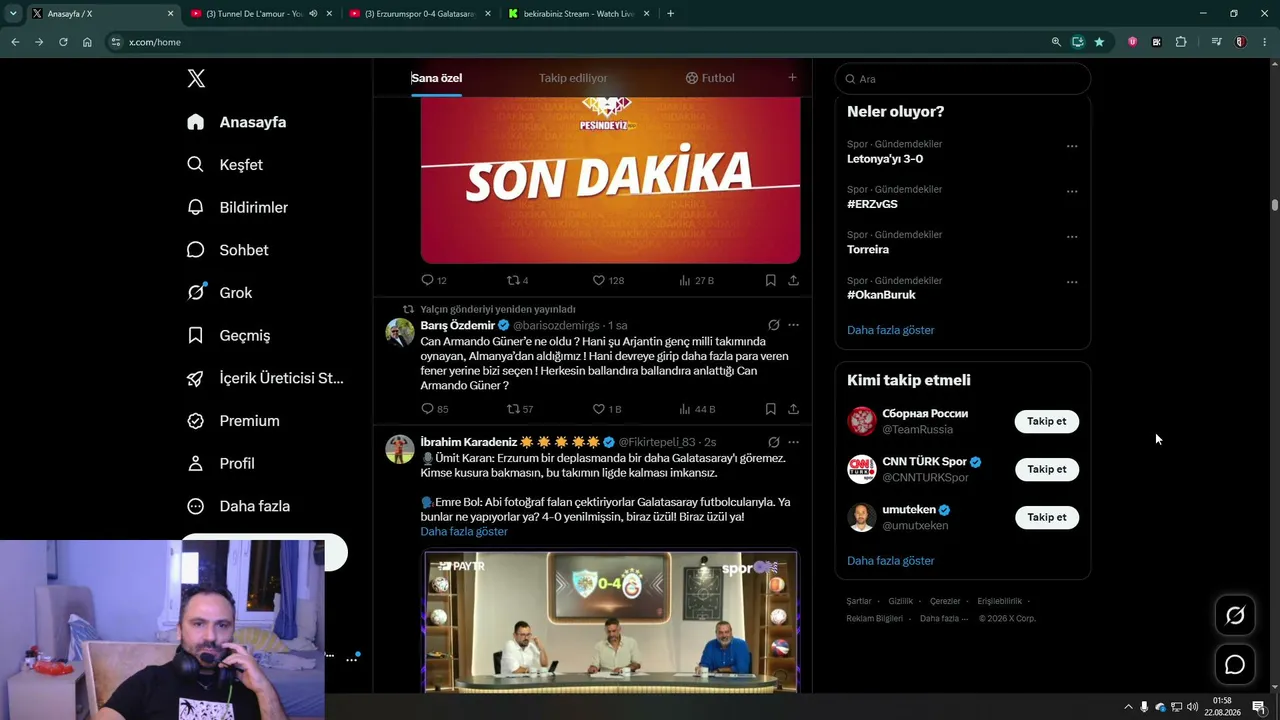Image resolution: width=1280 pixels, height=720 pixels.
Task: View analytics of the post with 27 B views
Action: (696, 281)
